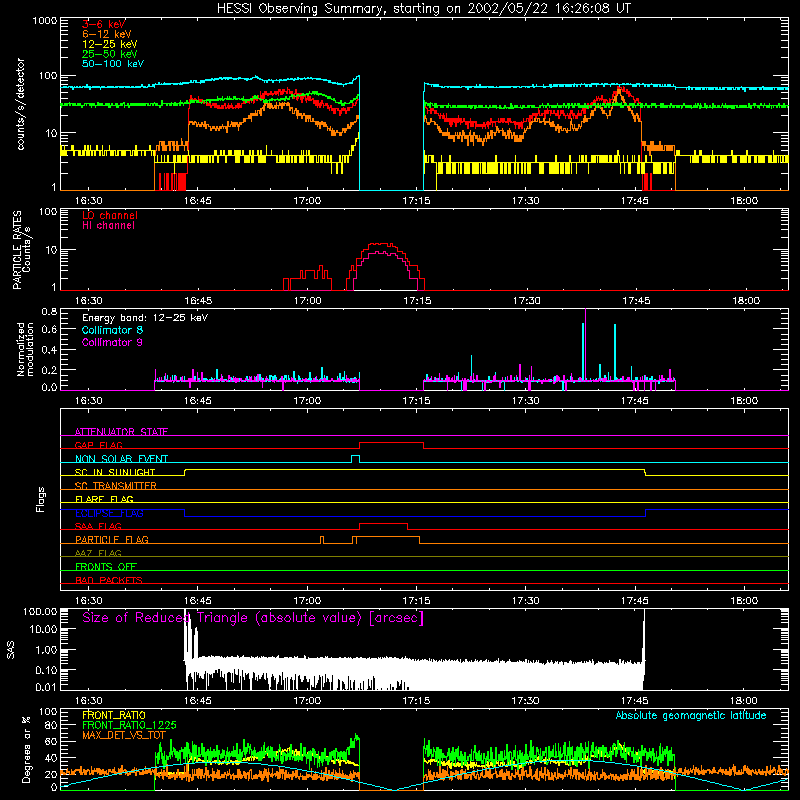Select the LO channel legend label
The height and width of the screenshot is (800, 800).
coord(110,215)
